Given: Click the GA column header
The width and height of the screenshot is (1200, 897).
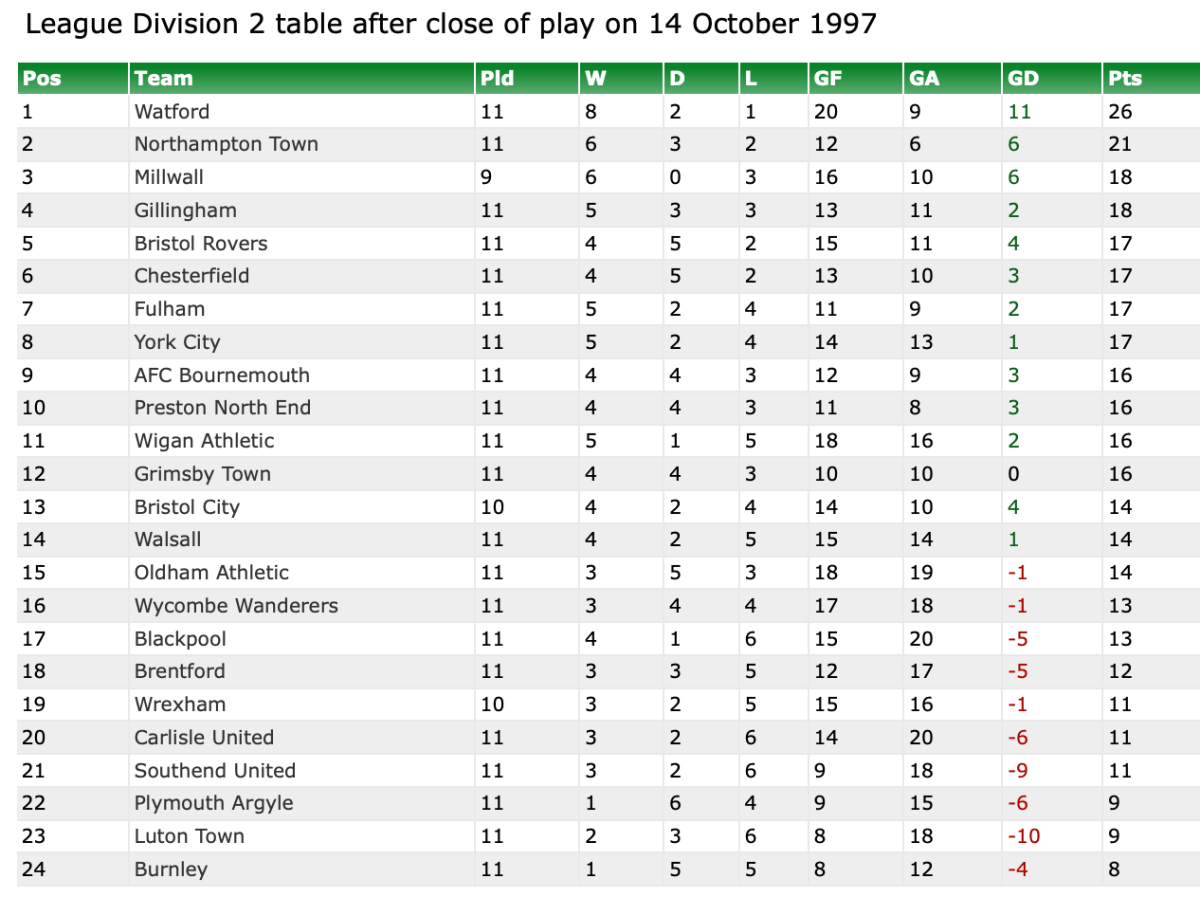Looking at the screenshot, I should (924, 78).
